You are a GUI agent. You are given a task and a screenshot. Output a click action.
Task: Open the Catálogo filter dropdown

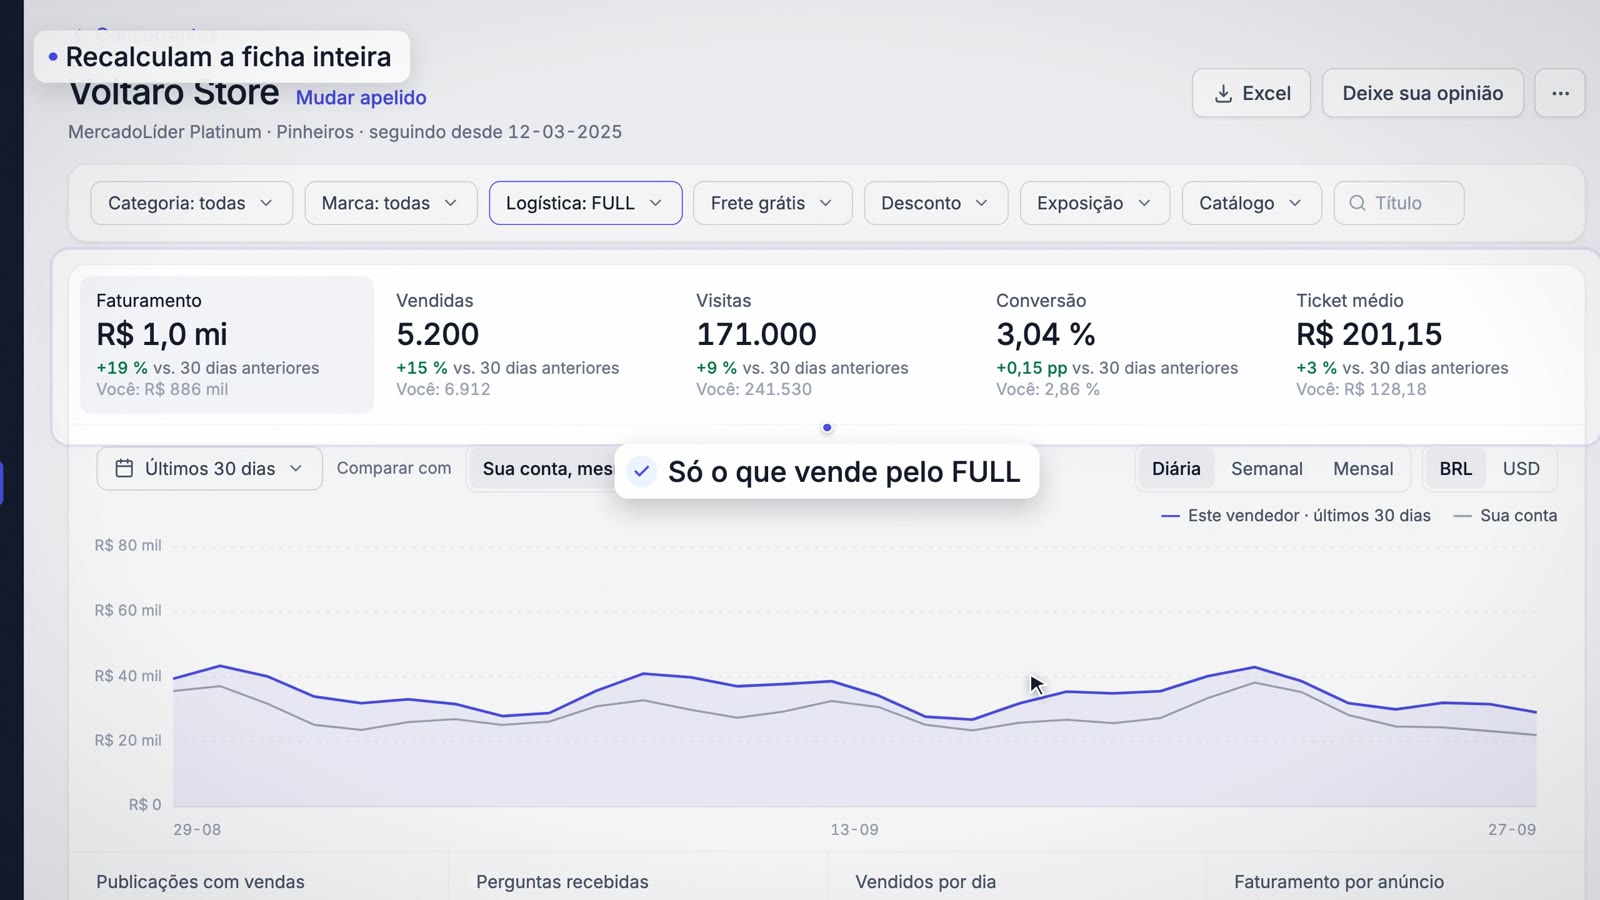tap(1251, 203)
